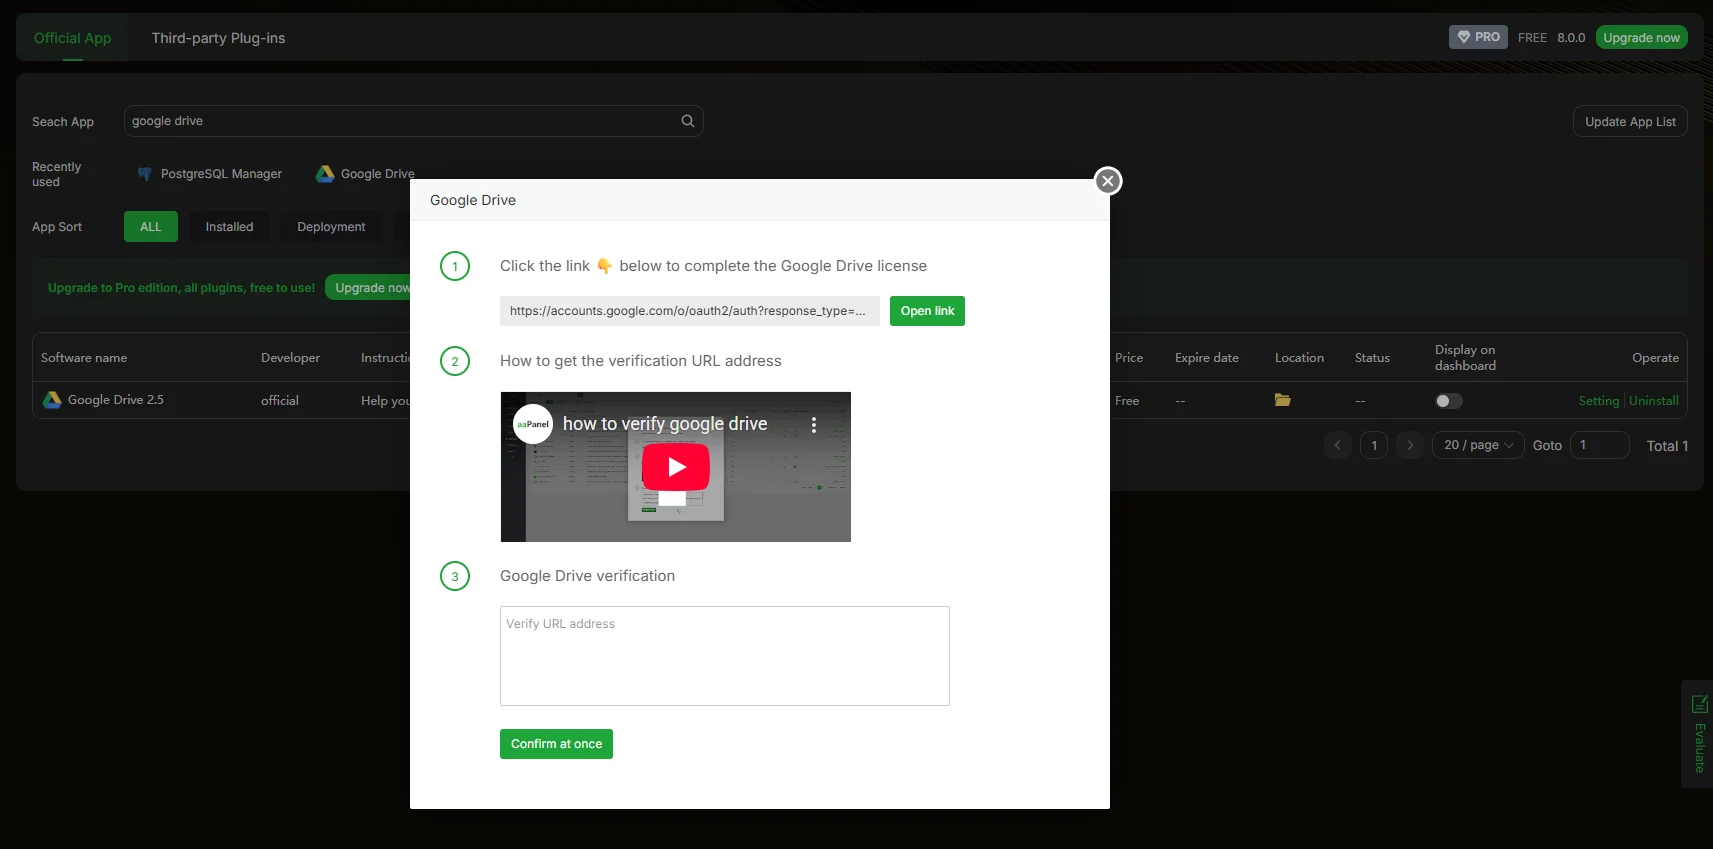
Task: Click the search magnifier icon
Action: coord(687,121)
